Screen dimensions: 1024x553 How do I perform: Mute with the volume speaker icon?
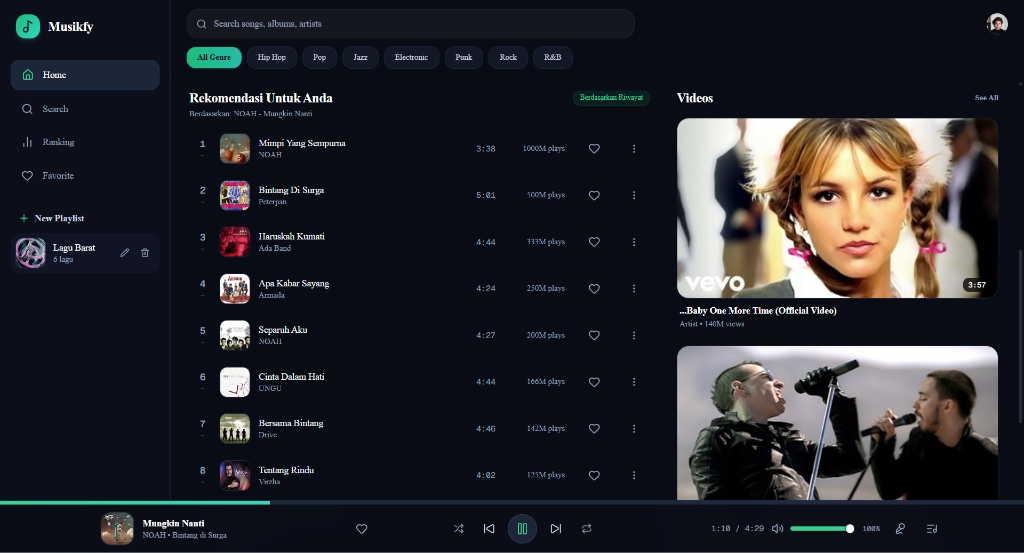[x=777, y=529]
